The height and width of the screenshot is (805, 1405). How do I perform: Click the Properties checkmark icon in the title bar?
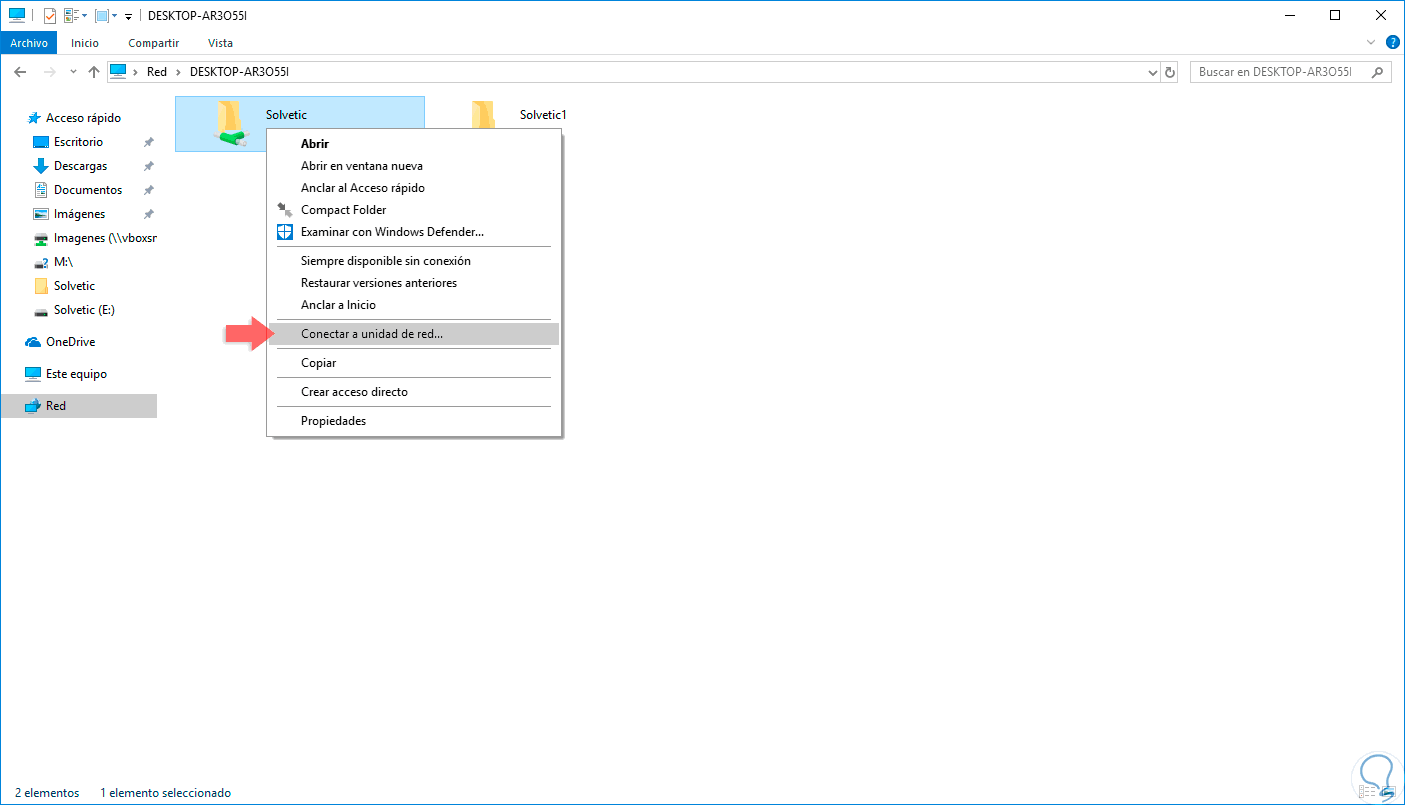[x=50, y=15]
